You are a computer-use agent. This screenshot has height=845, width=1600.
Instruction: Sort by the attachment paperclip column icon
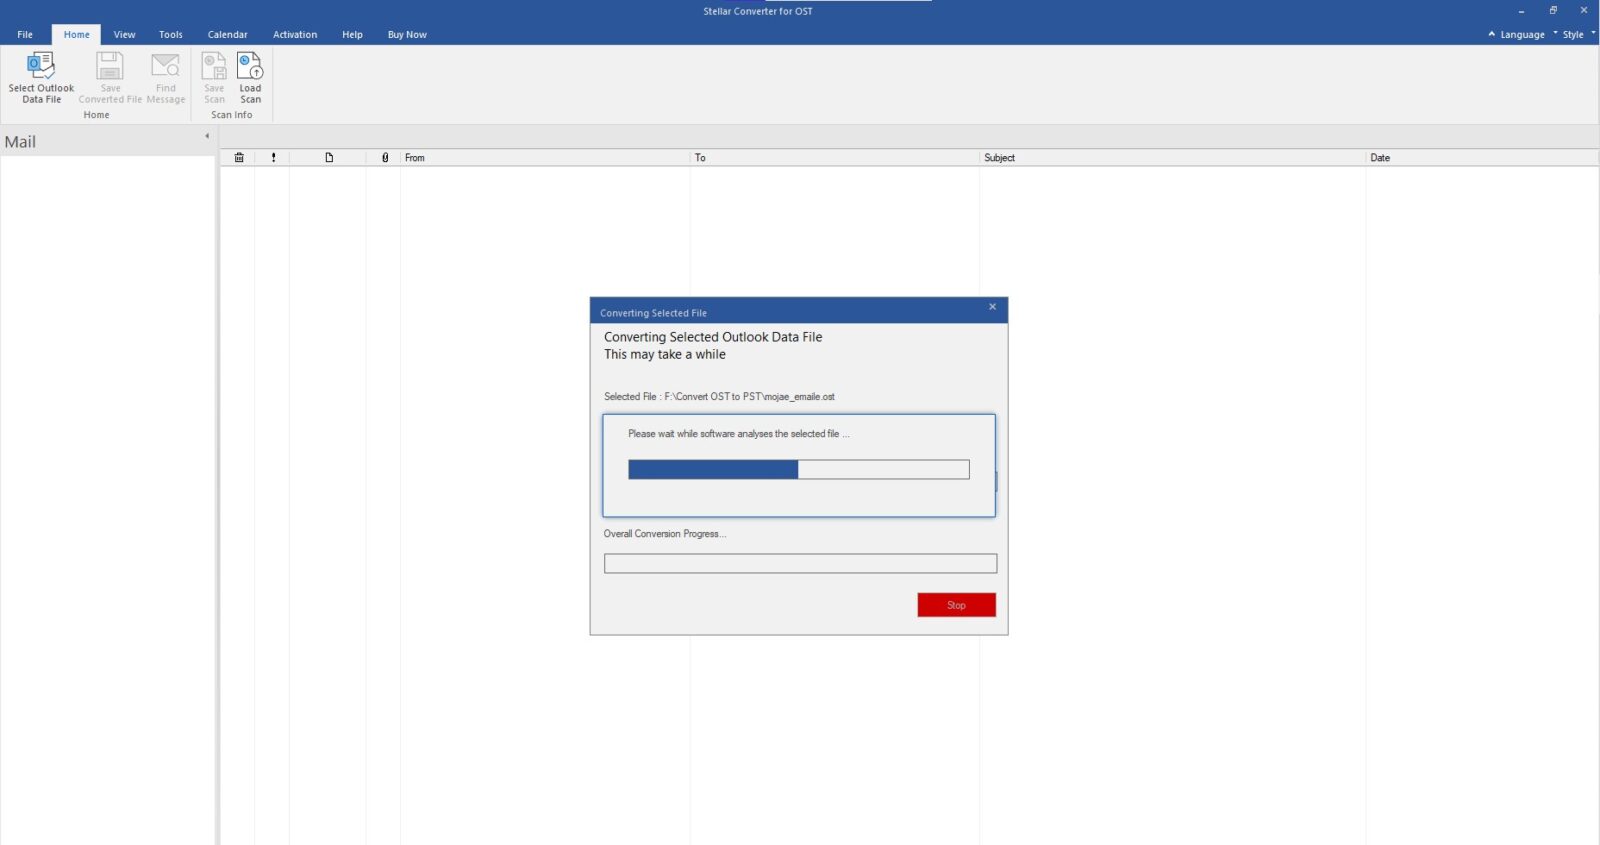coord(385,158)
